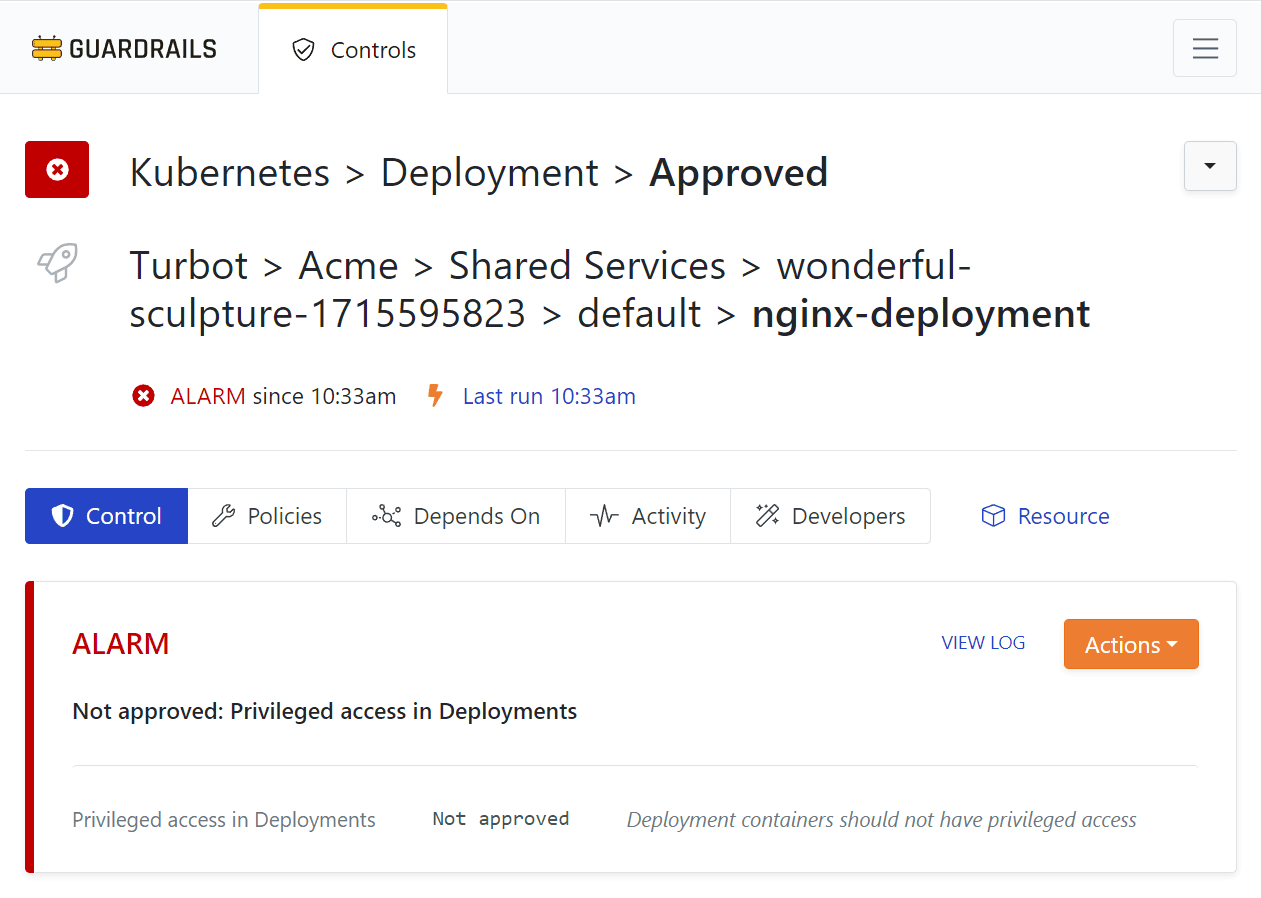Switch to the Depends On tab

point(455,515)
